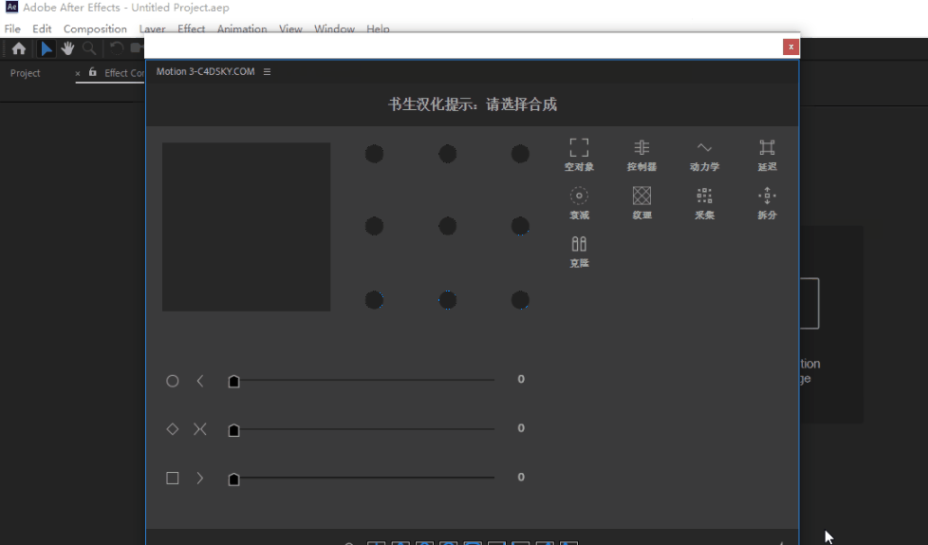Open the Effect menu
The image size is (928, 545).
pyautogui.click(x=191, y=28)
